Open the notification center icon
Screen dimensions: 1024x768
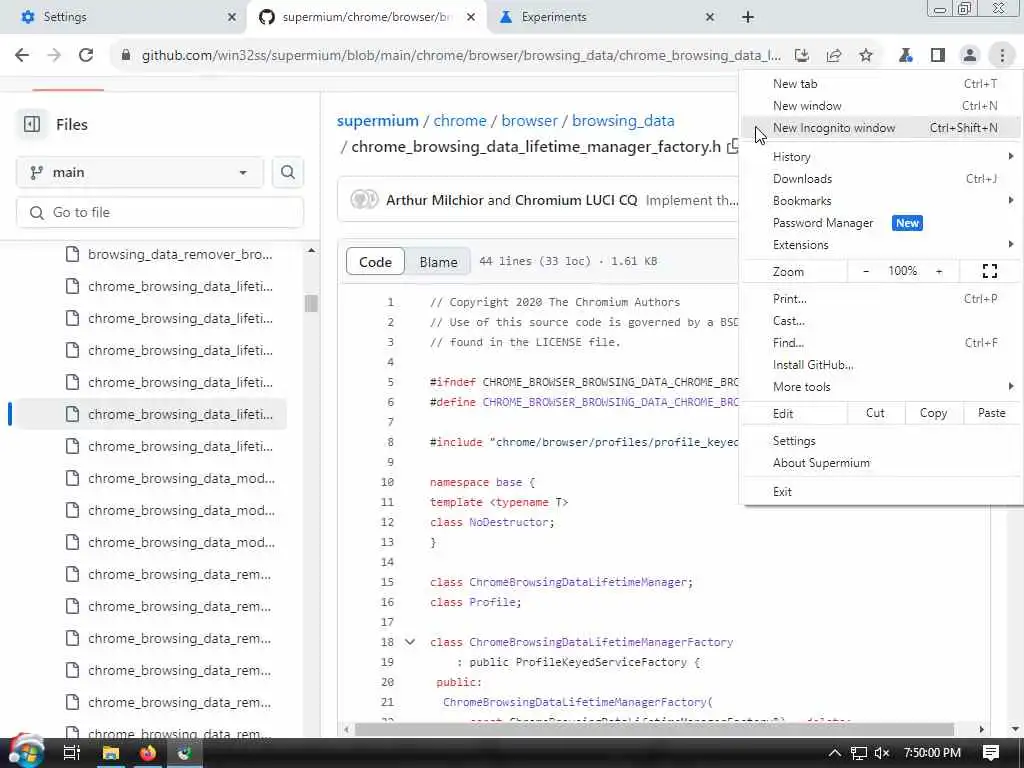[991, 753]
